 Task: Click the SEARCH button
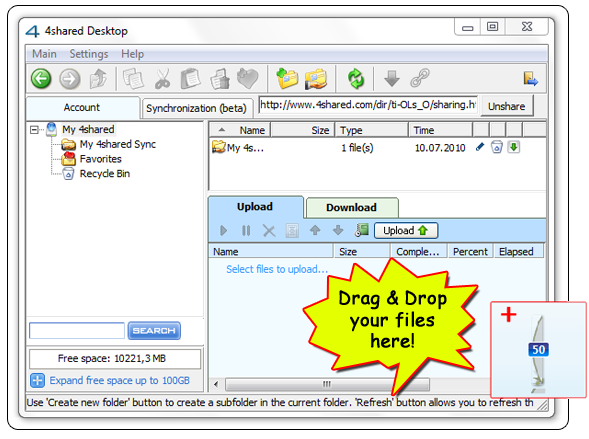154,331
